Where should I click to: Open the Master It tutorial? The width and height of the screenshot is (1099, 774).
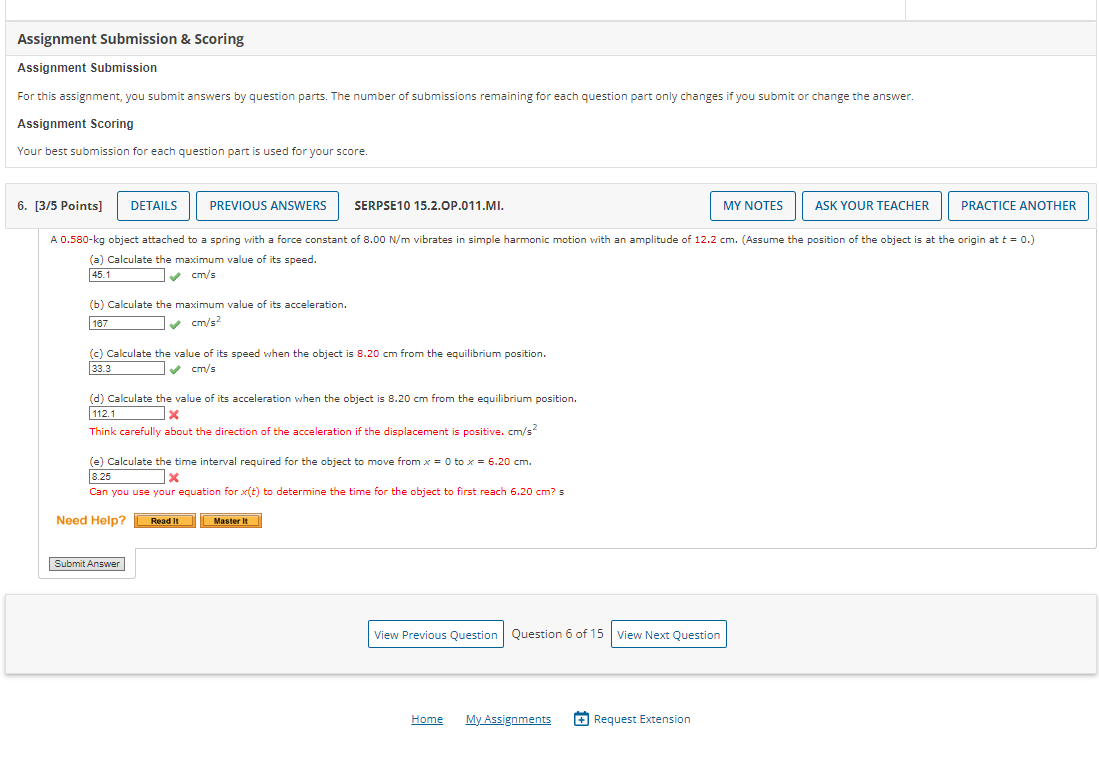[x=230, y=520]
